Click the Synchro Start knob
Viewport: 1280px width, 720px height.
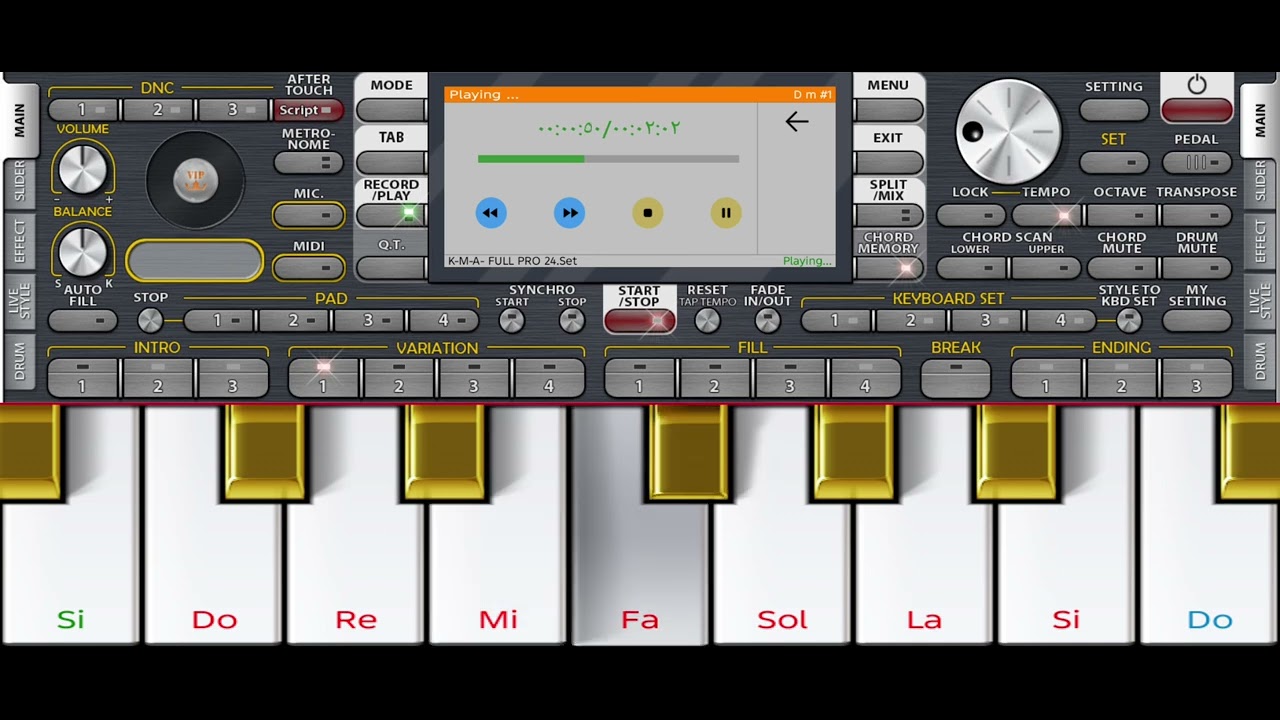[511, 320]
